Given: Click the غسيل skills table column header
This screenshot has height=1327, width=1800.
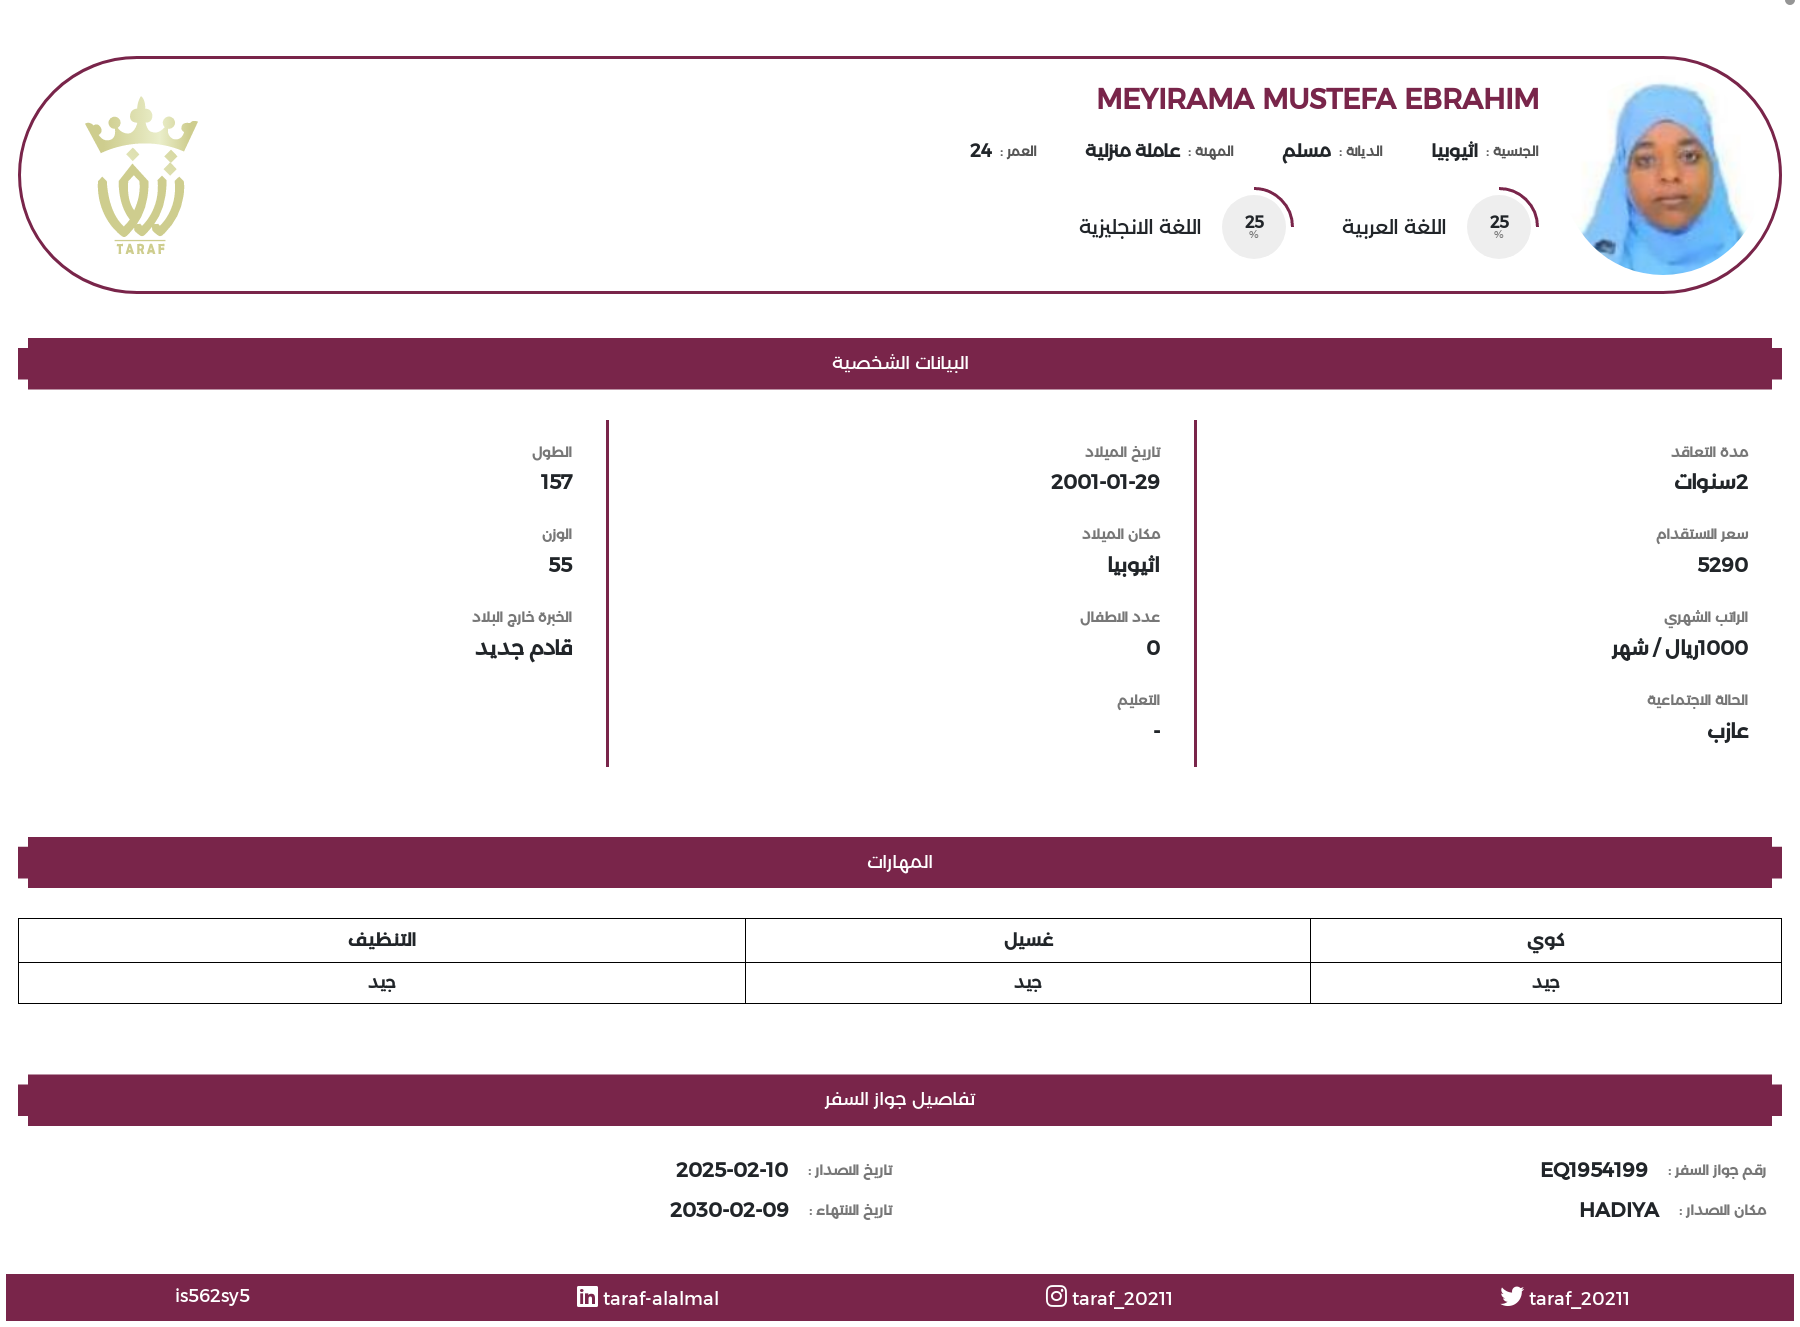Looking at the screenshot, I should [1028, 940].
